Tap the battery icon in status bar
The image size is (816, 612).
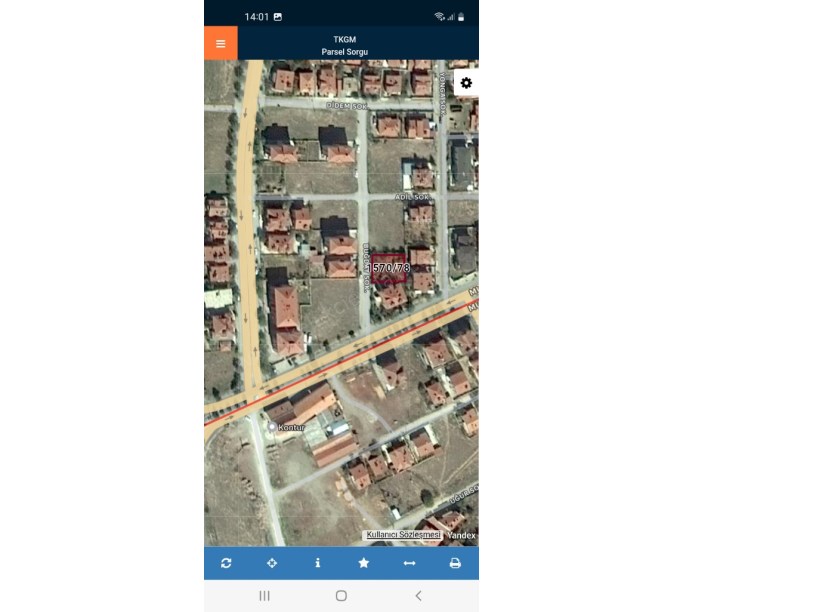pos(461,17)
